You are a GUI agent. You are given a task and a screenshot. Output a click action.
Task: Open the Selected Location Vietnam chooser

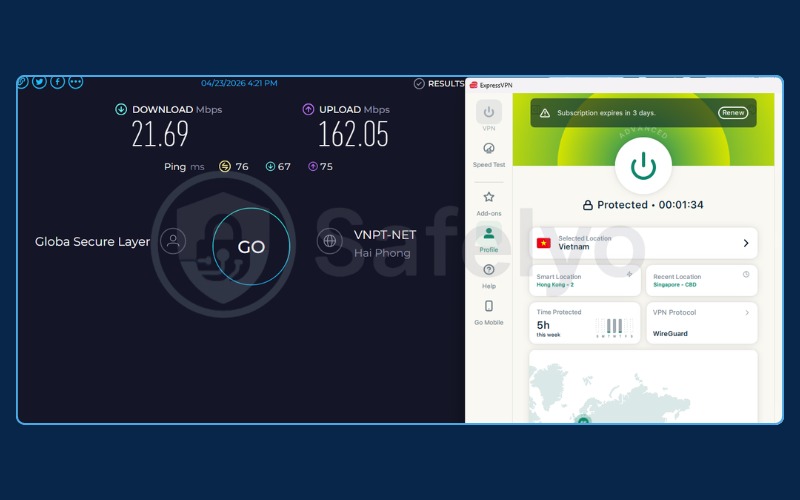tap(643, 243)
